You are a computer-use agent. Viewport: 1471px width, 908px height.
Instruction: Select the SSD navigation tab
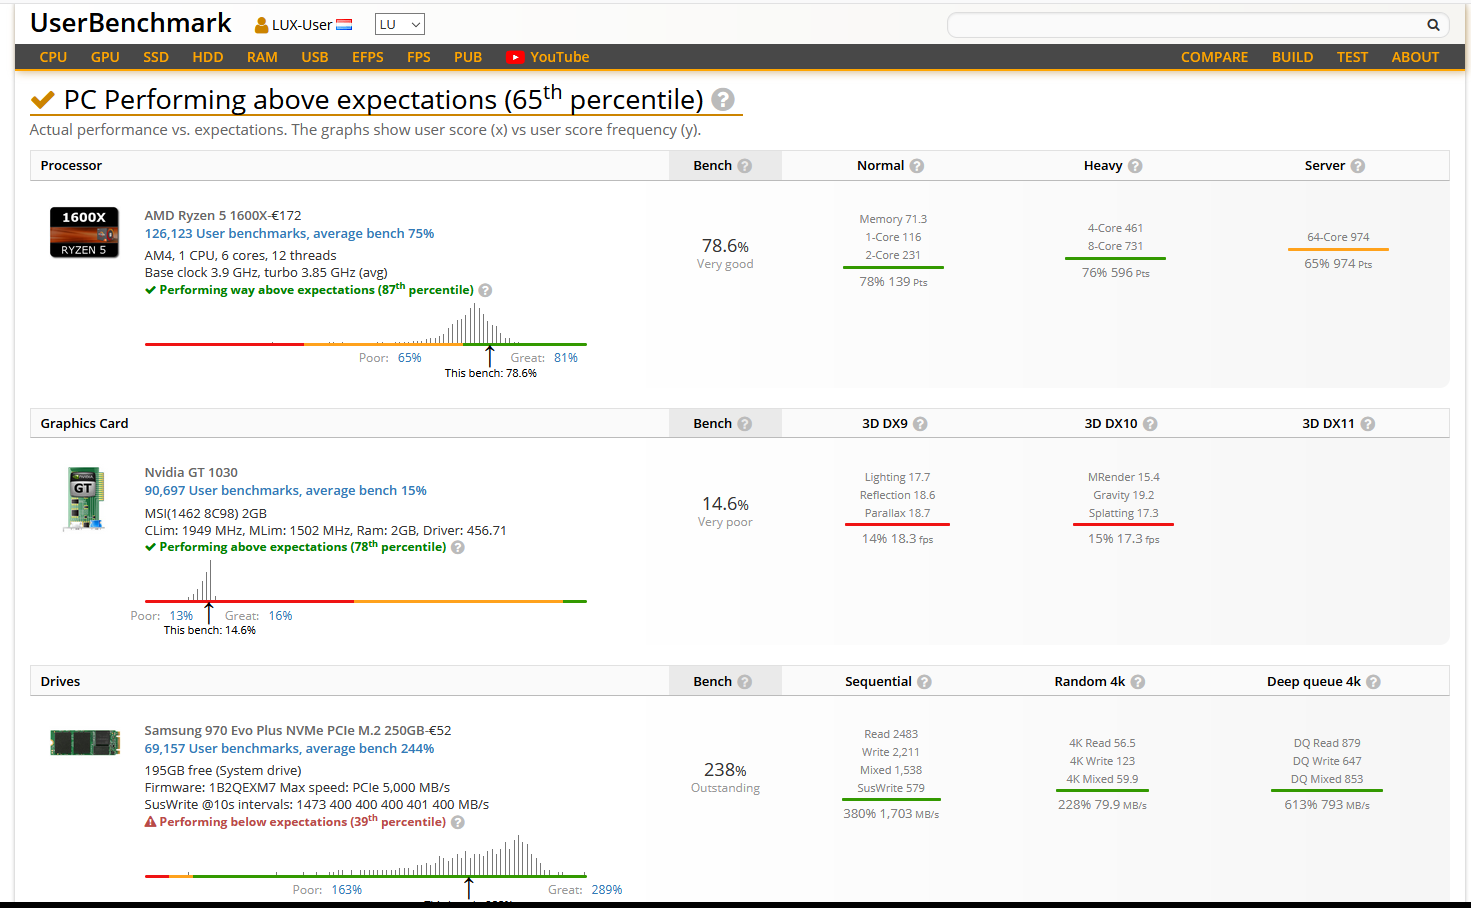(156, 57)
